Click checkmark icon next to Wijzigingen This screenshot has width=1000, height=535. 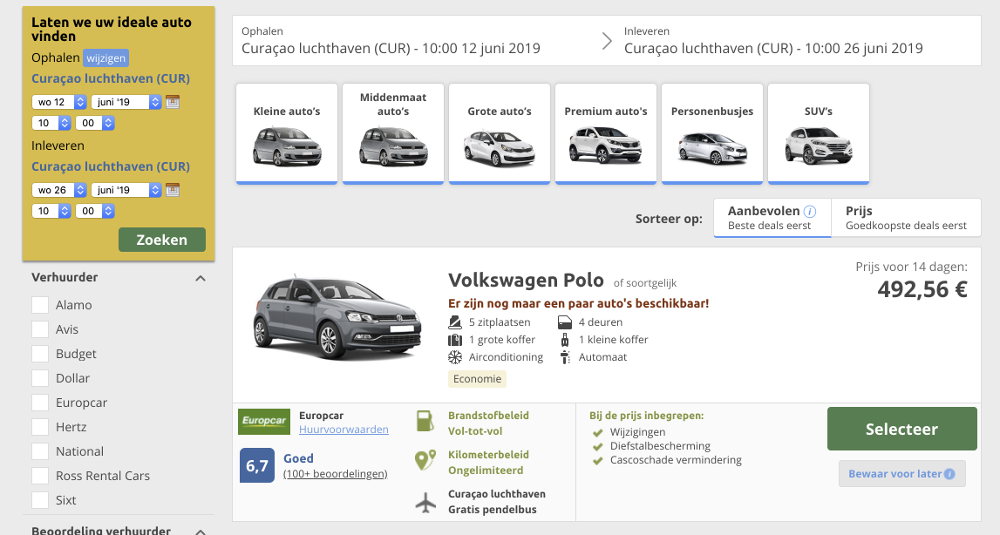[x=598, y=432]
